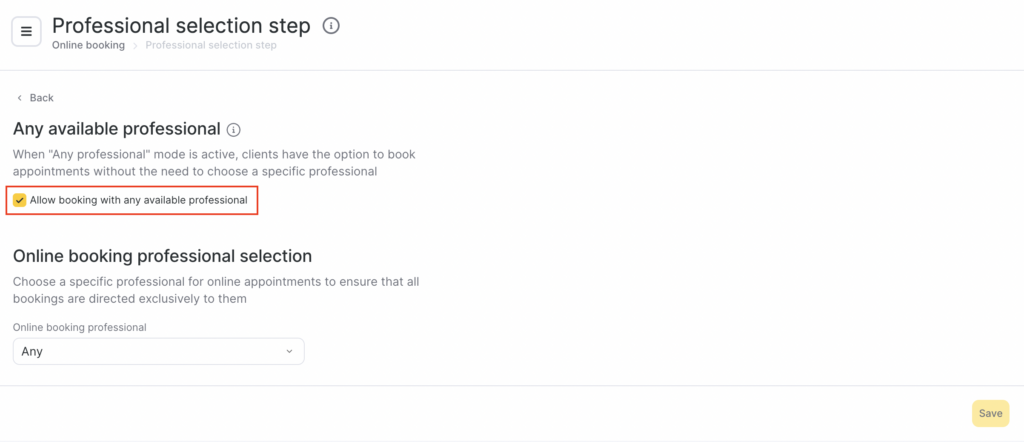The width and height of the screenshot is (1024, 442).
Task: Click the breadcrumb separator arrow
Action: point(136,45)
